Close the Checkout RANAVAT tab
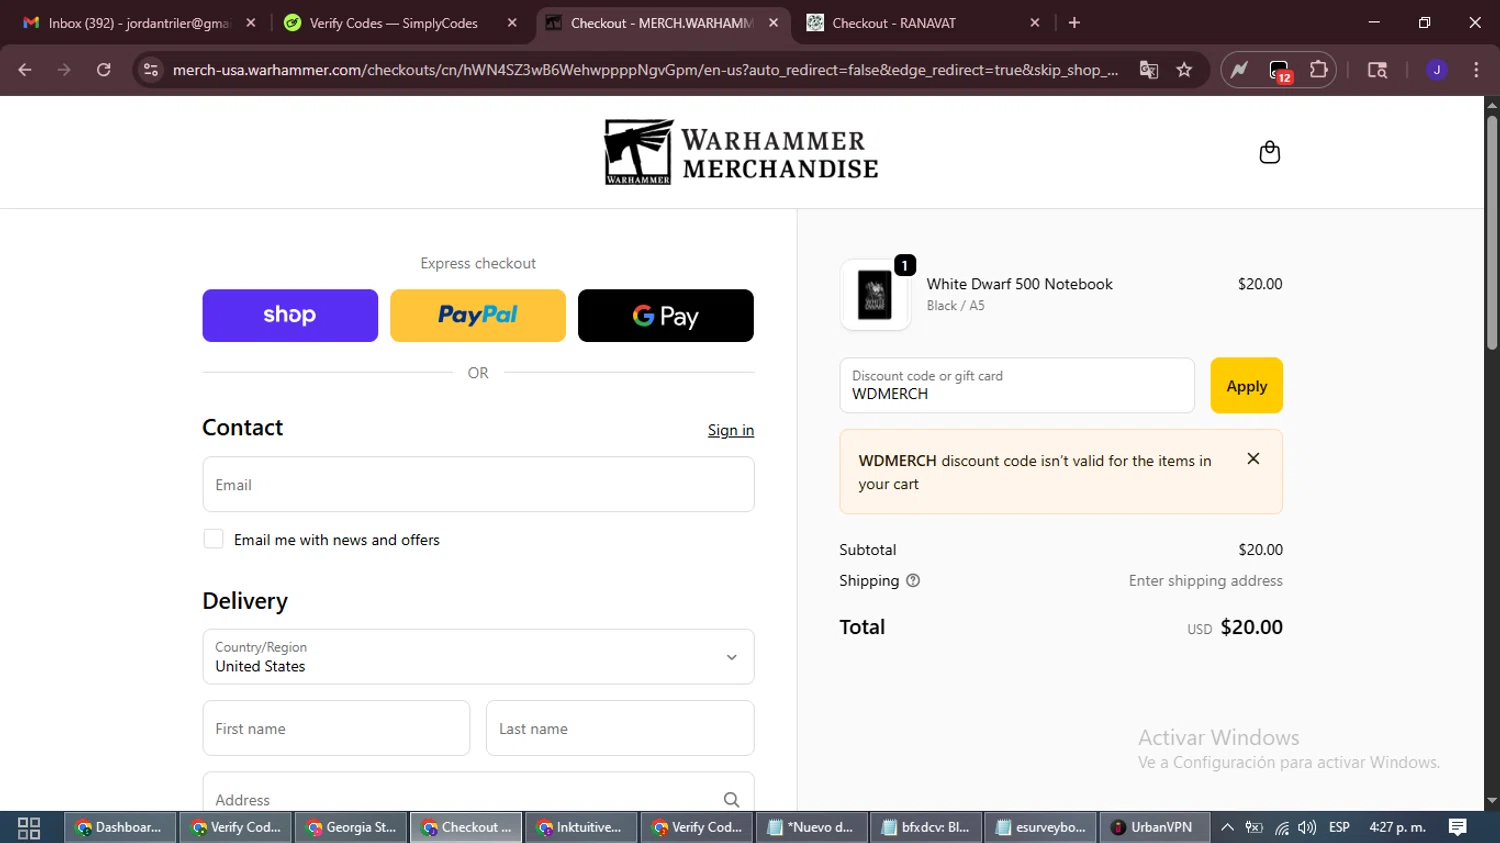Screen dimensions: 1500x843 (1035, 23)
